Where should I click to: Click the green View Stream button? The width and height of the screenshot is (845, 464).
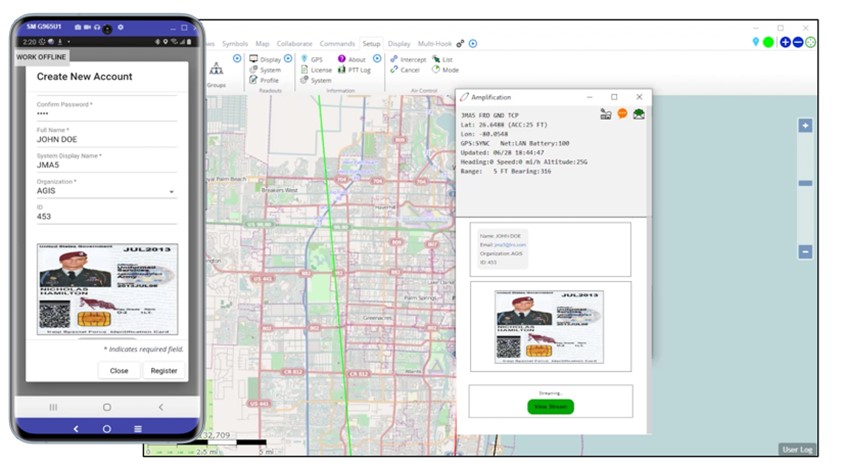[x=550, y=406]
